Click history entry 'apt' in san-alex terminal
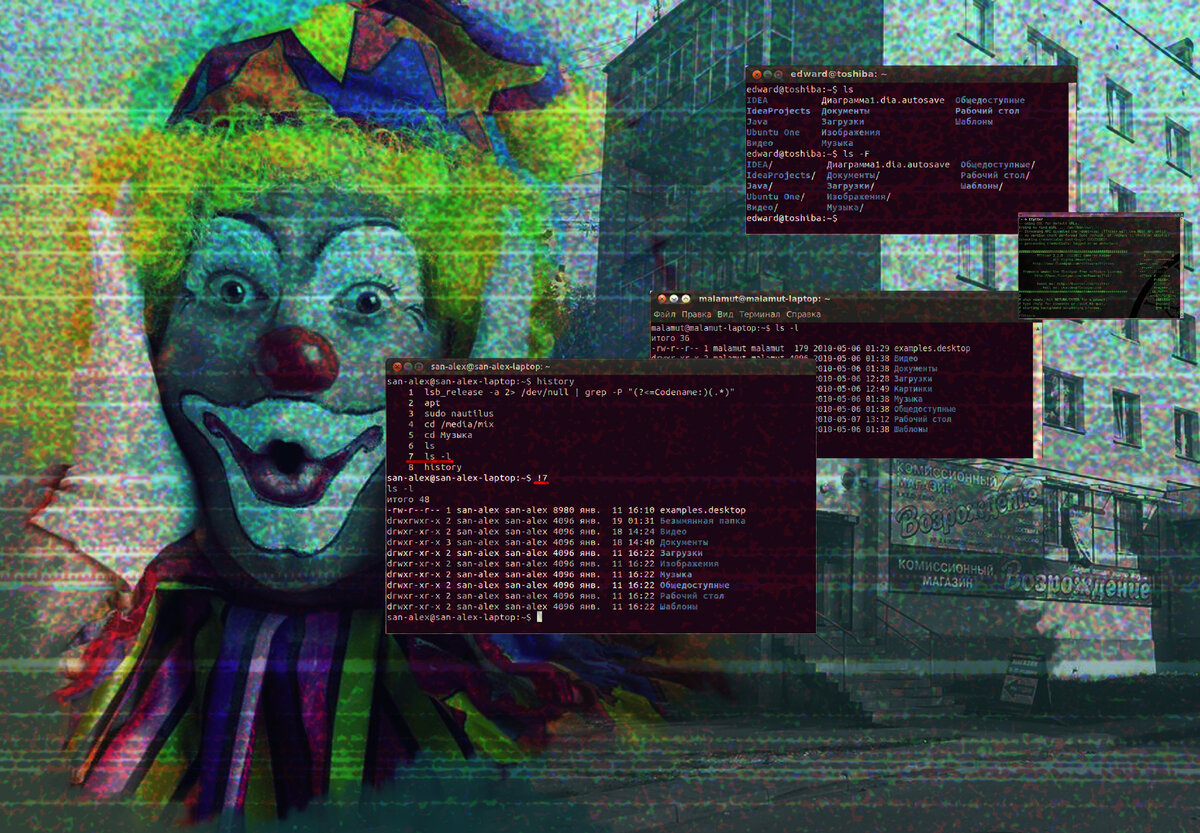The image size is (1200, 833). click(432, 403)
